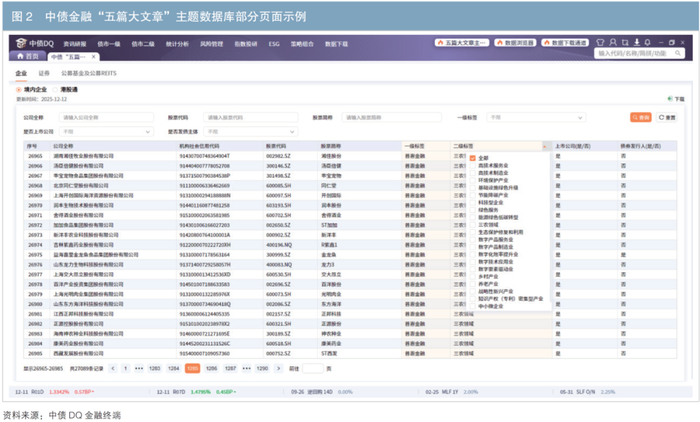Switch to the 证券 tab
Image resolution: width=700 pixels, height=422 pixels.
(44, 74)
